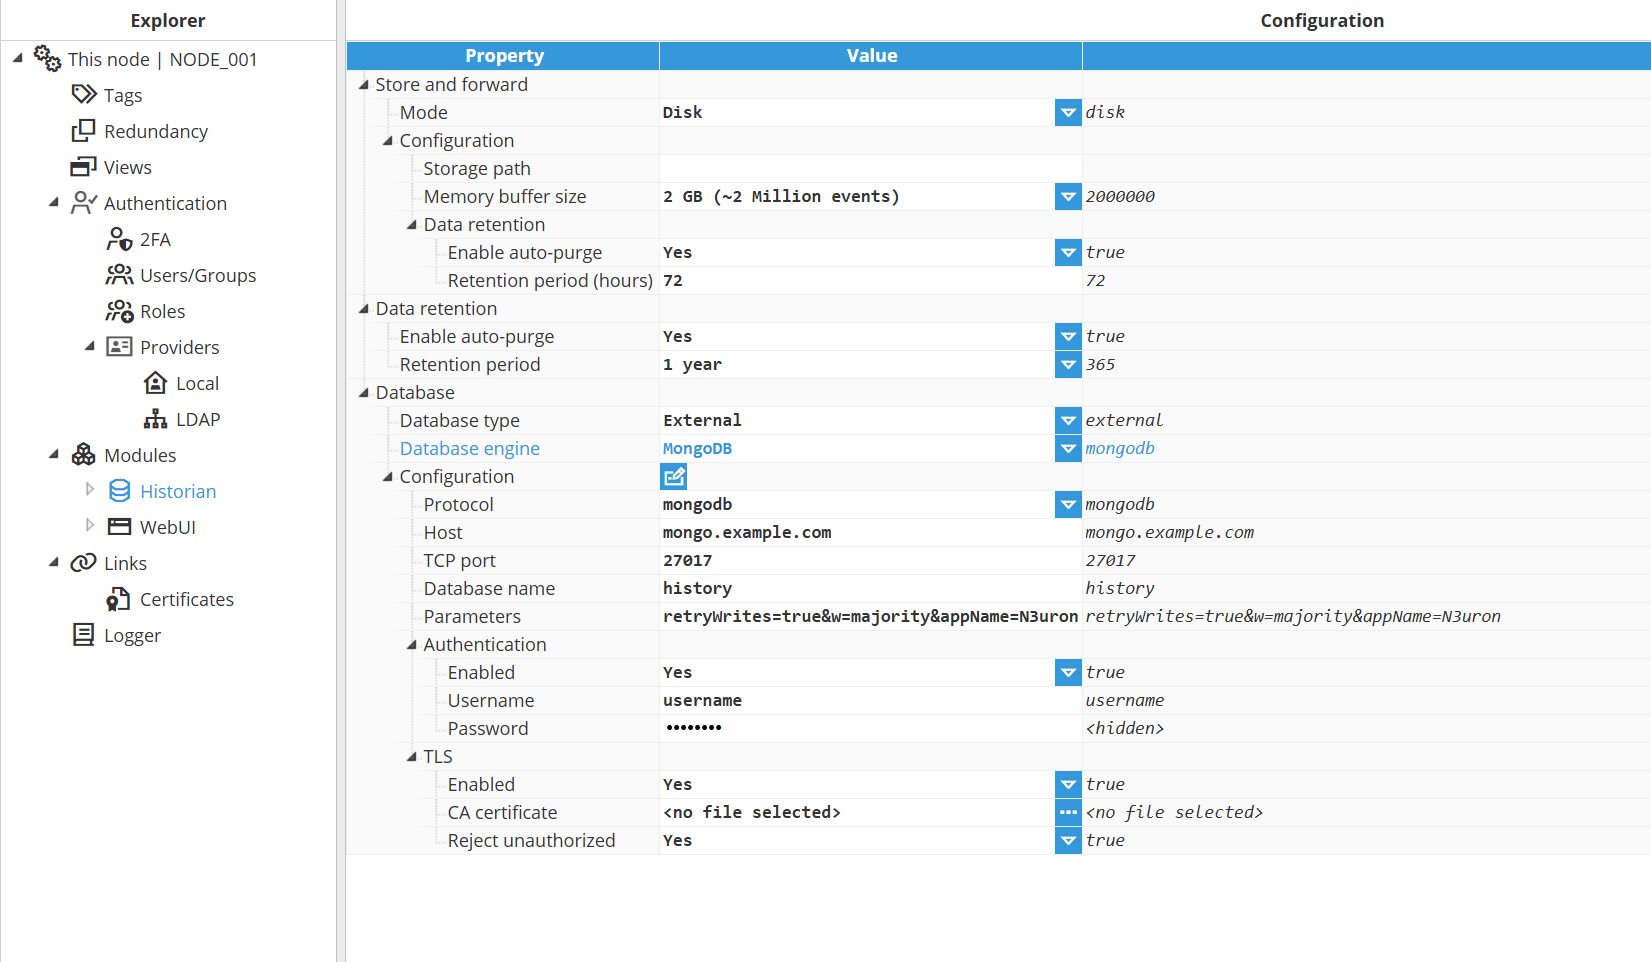Open the 2FA authentication icon
Image resolution: width=1651 pixels, height=962 pixels.
(x=119, y=239)
